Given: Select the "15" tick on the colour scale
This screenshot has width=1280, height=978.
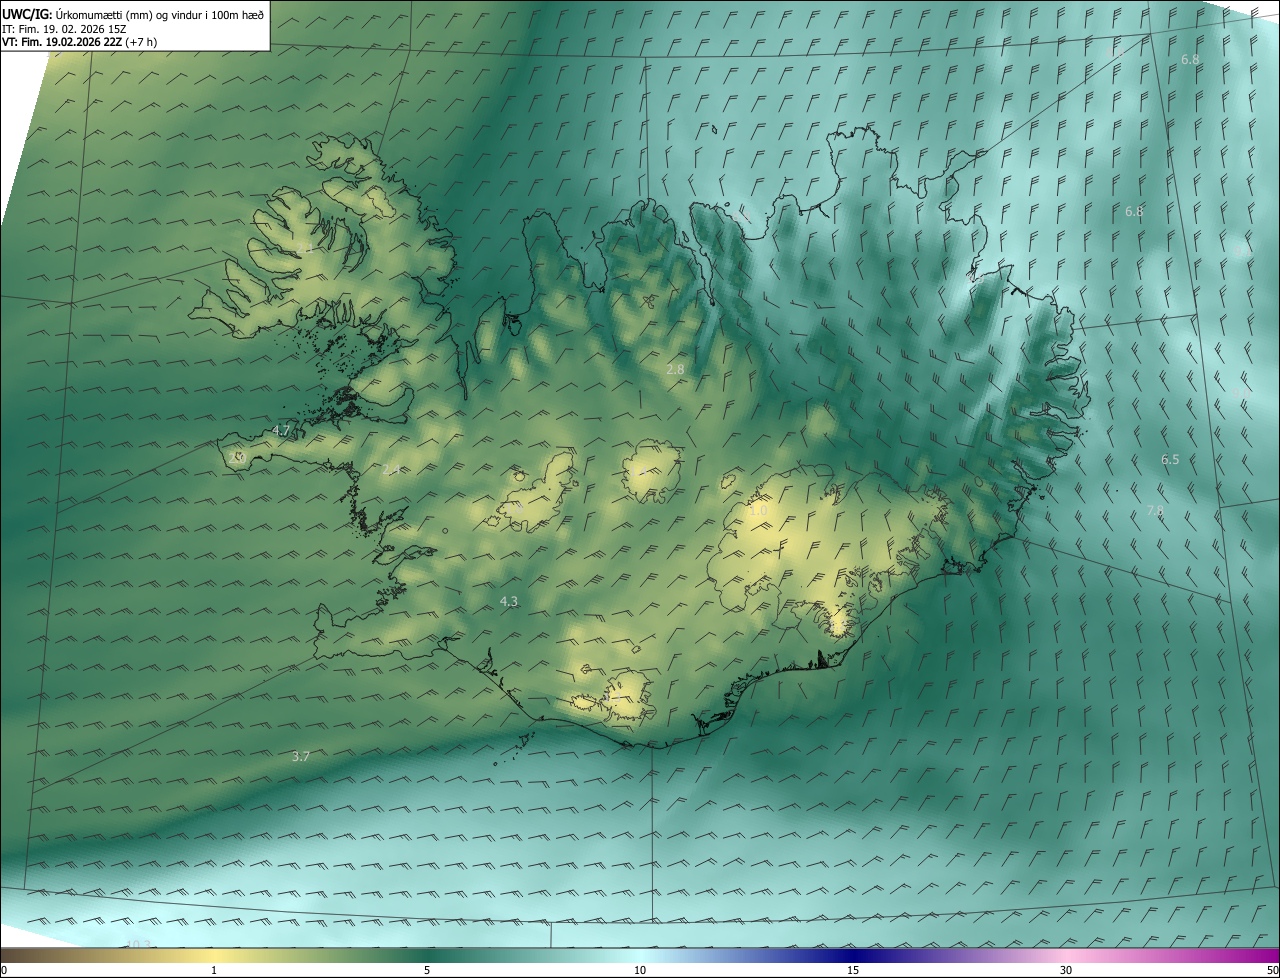Looking at the screenshot, I should click(853, 970).
